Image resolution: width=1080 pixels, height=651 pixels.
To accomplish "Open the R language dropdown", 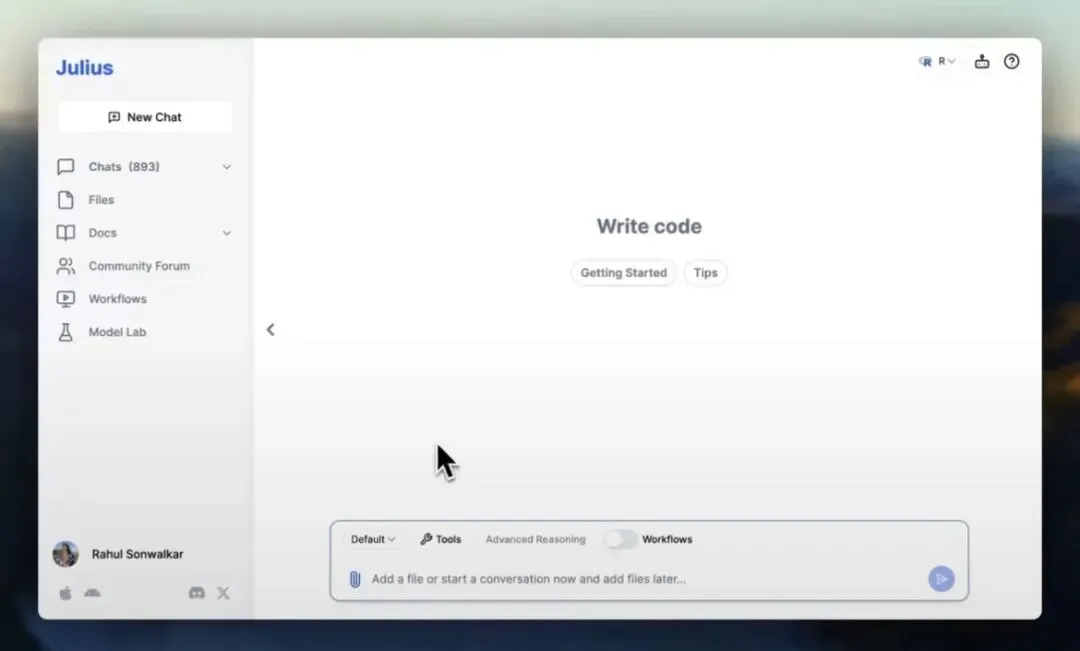I will click(937, 61).
